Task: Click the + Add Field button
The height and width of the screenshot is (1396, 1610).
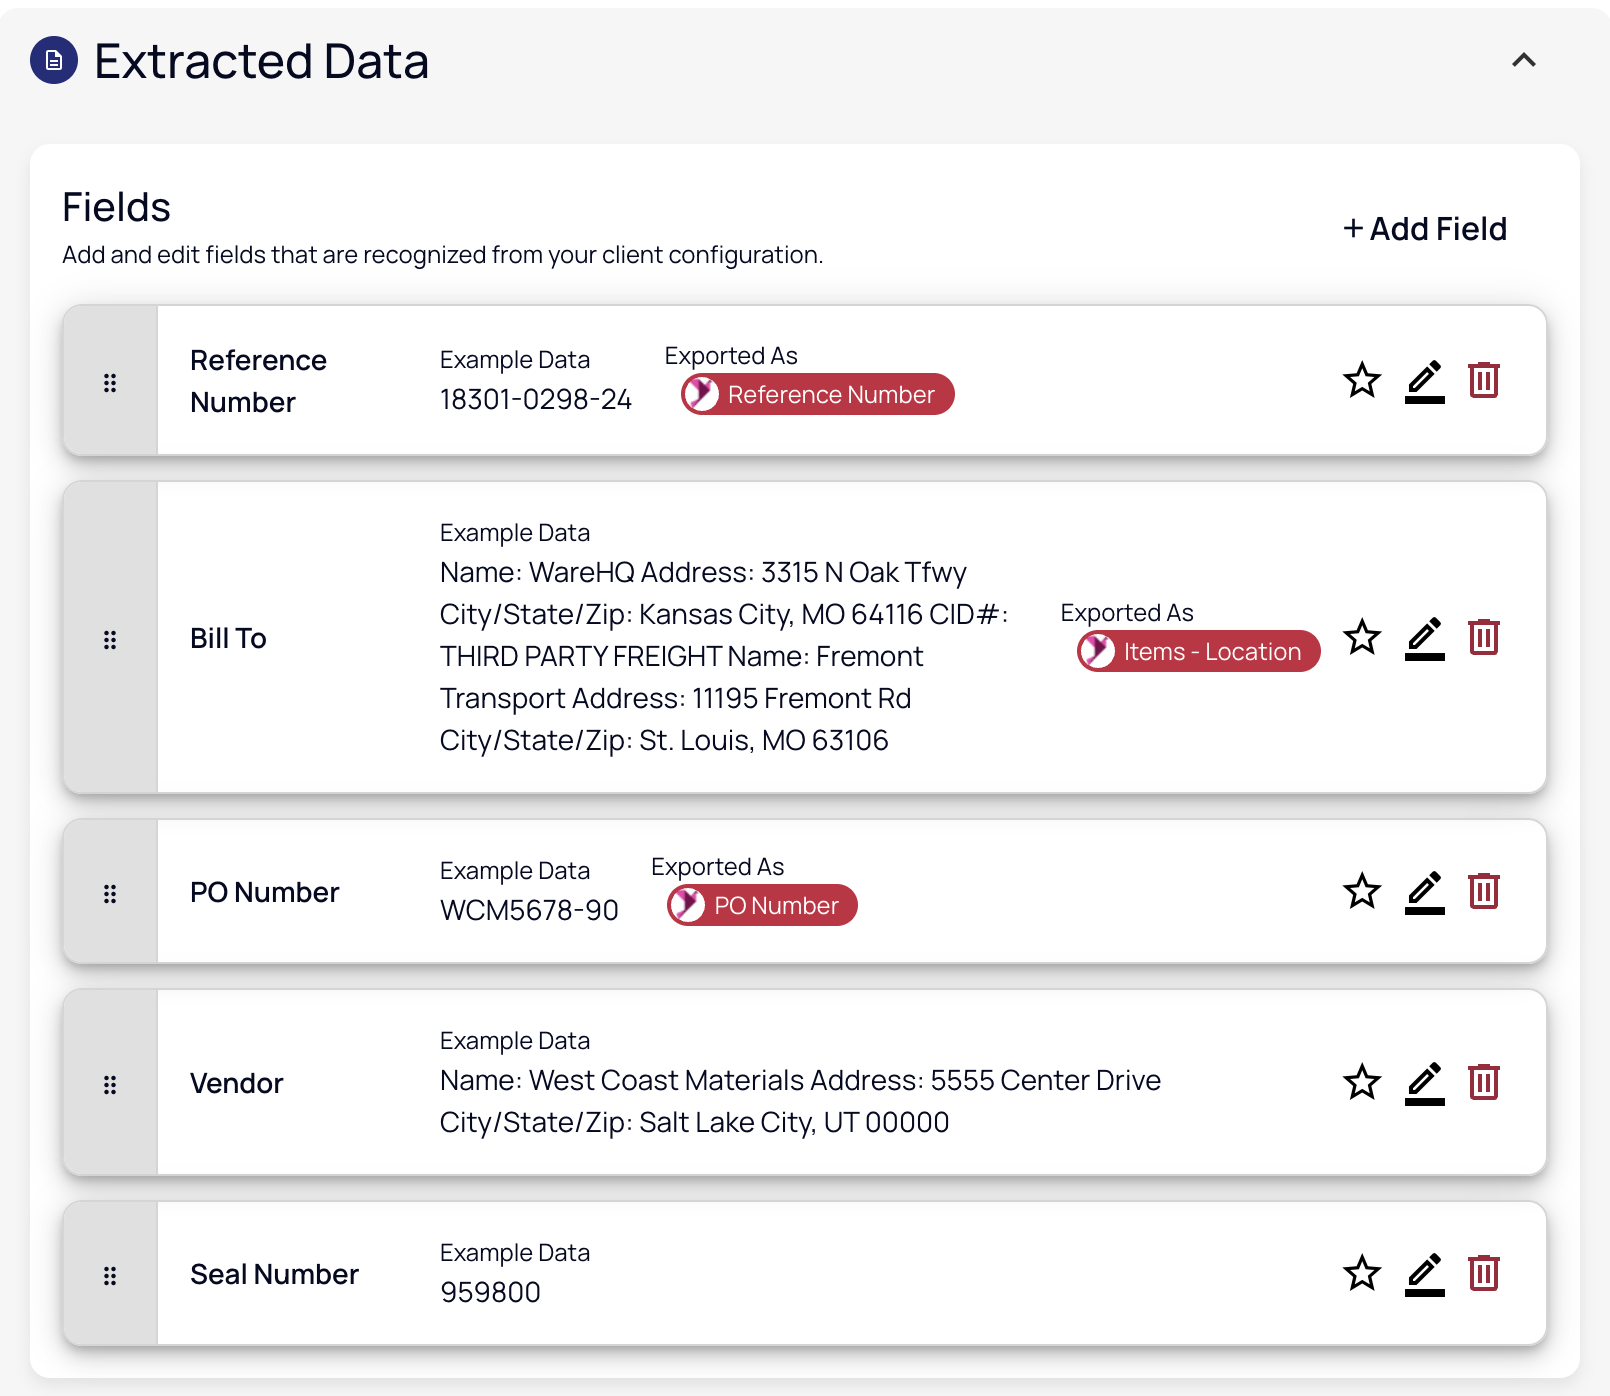Action: [x=1424, y=229]
